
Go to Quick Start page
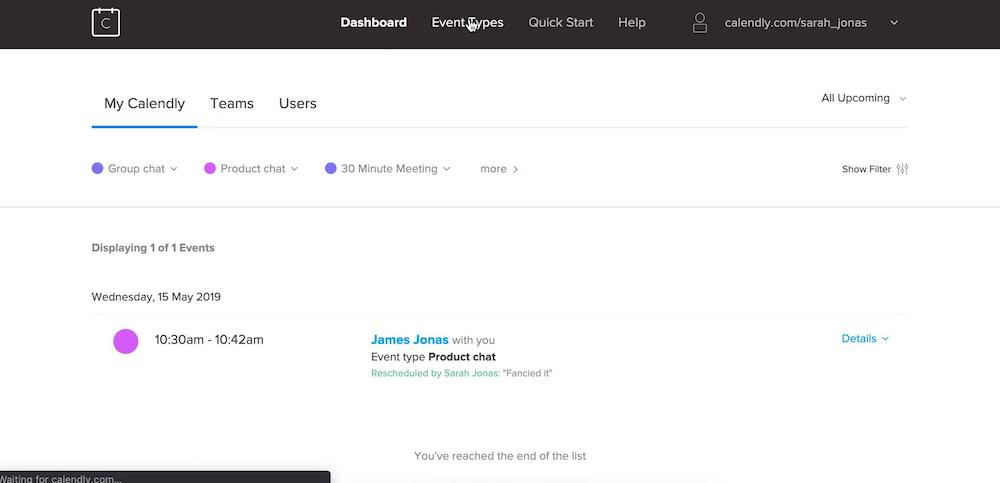(x=561, y=22)
